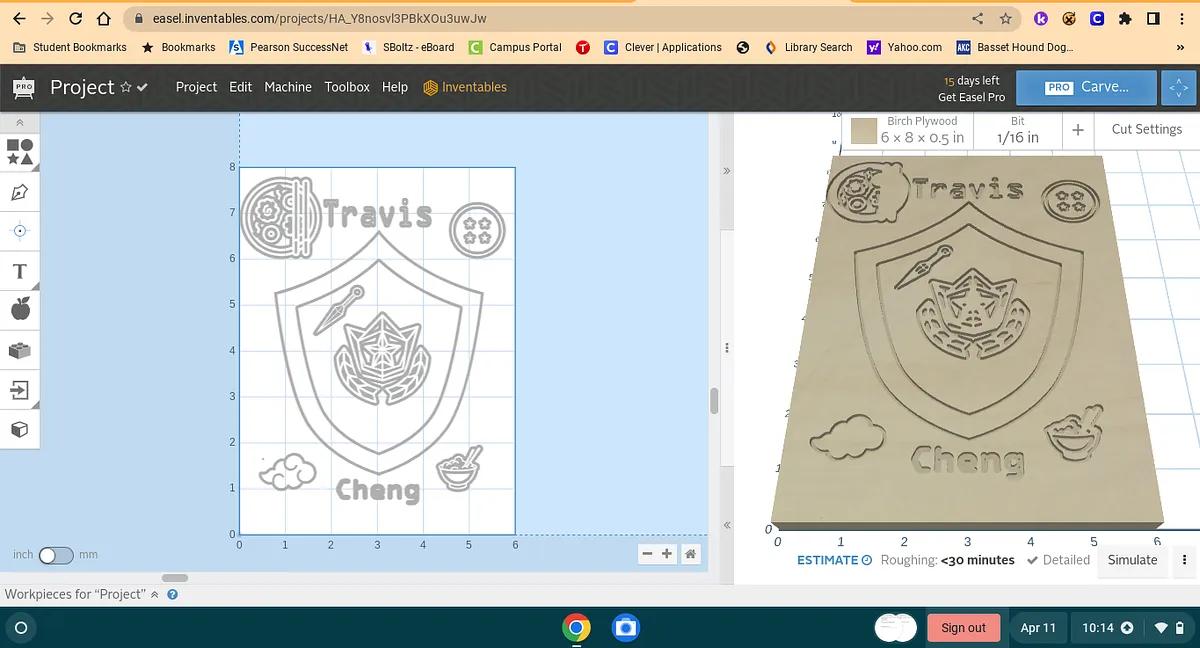
Task: Toggle units between inch and mm
Action: 56,554
